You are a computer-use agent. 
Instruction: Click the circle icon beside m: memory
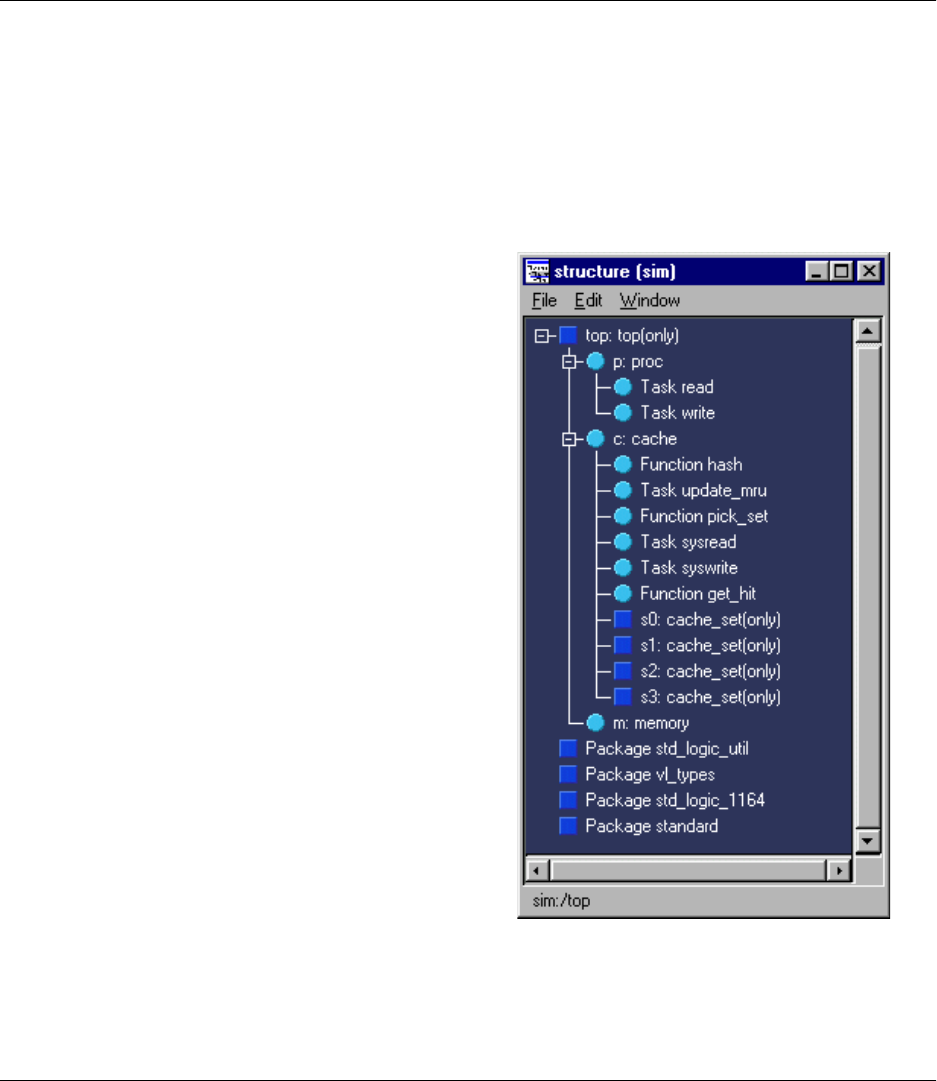(596, 723)
